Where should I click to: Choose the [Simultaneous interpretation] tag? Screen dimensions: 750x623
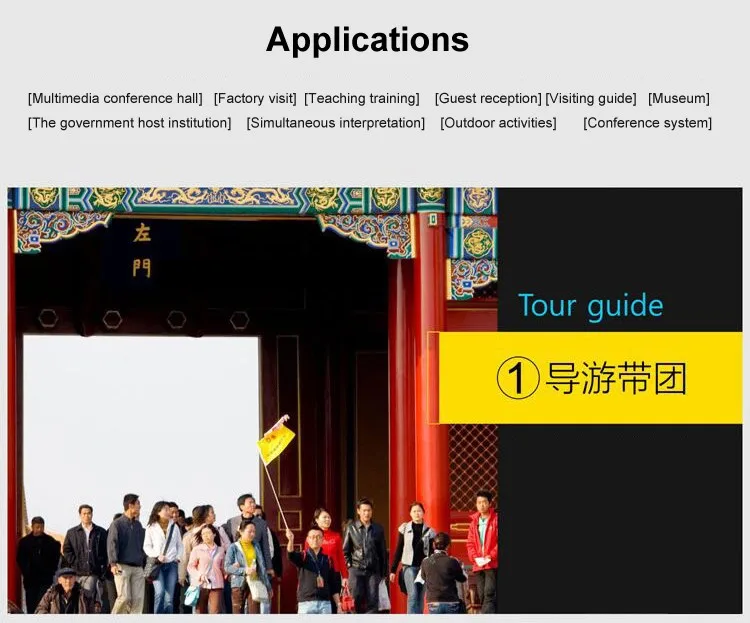pos(336,123)
